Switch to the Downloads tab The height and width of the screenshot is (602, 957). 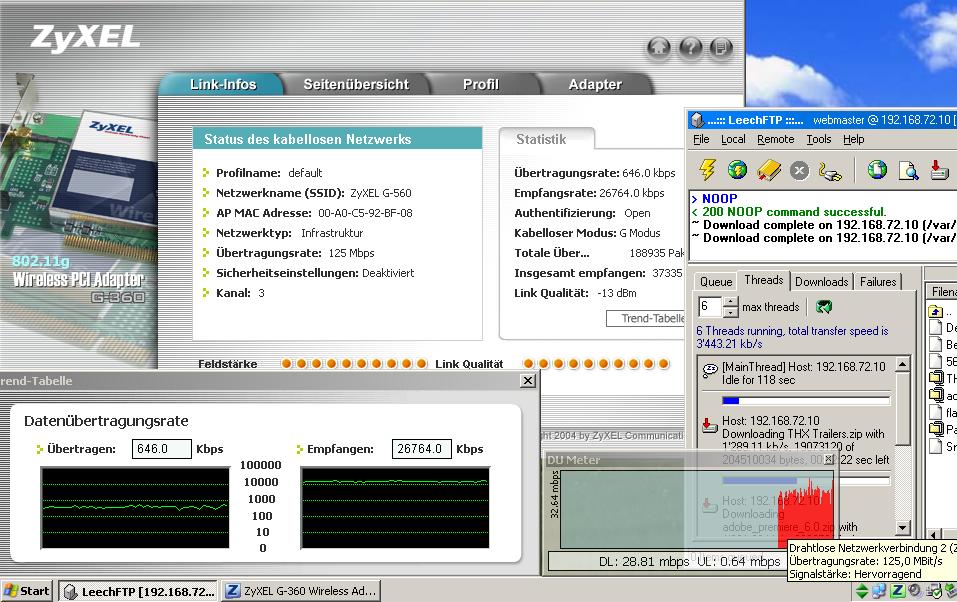(x=821, y=282)
